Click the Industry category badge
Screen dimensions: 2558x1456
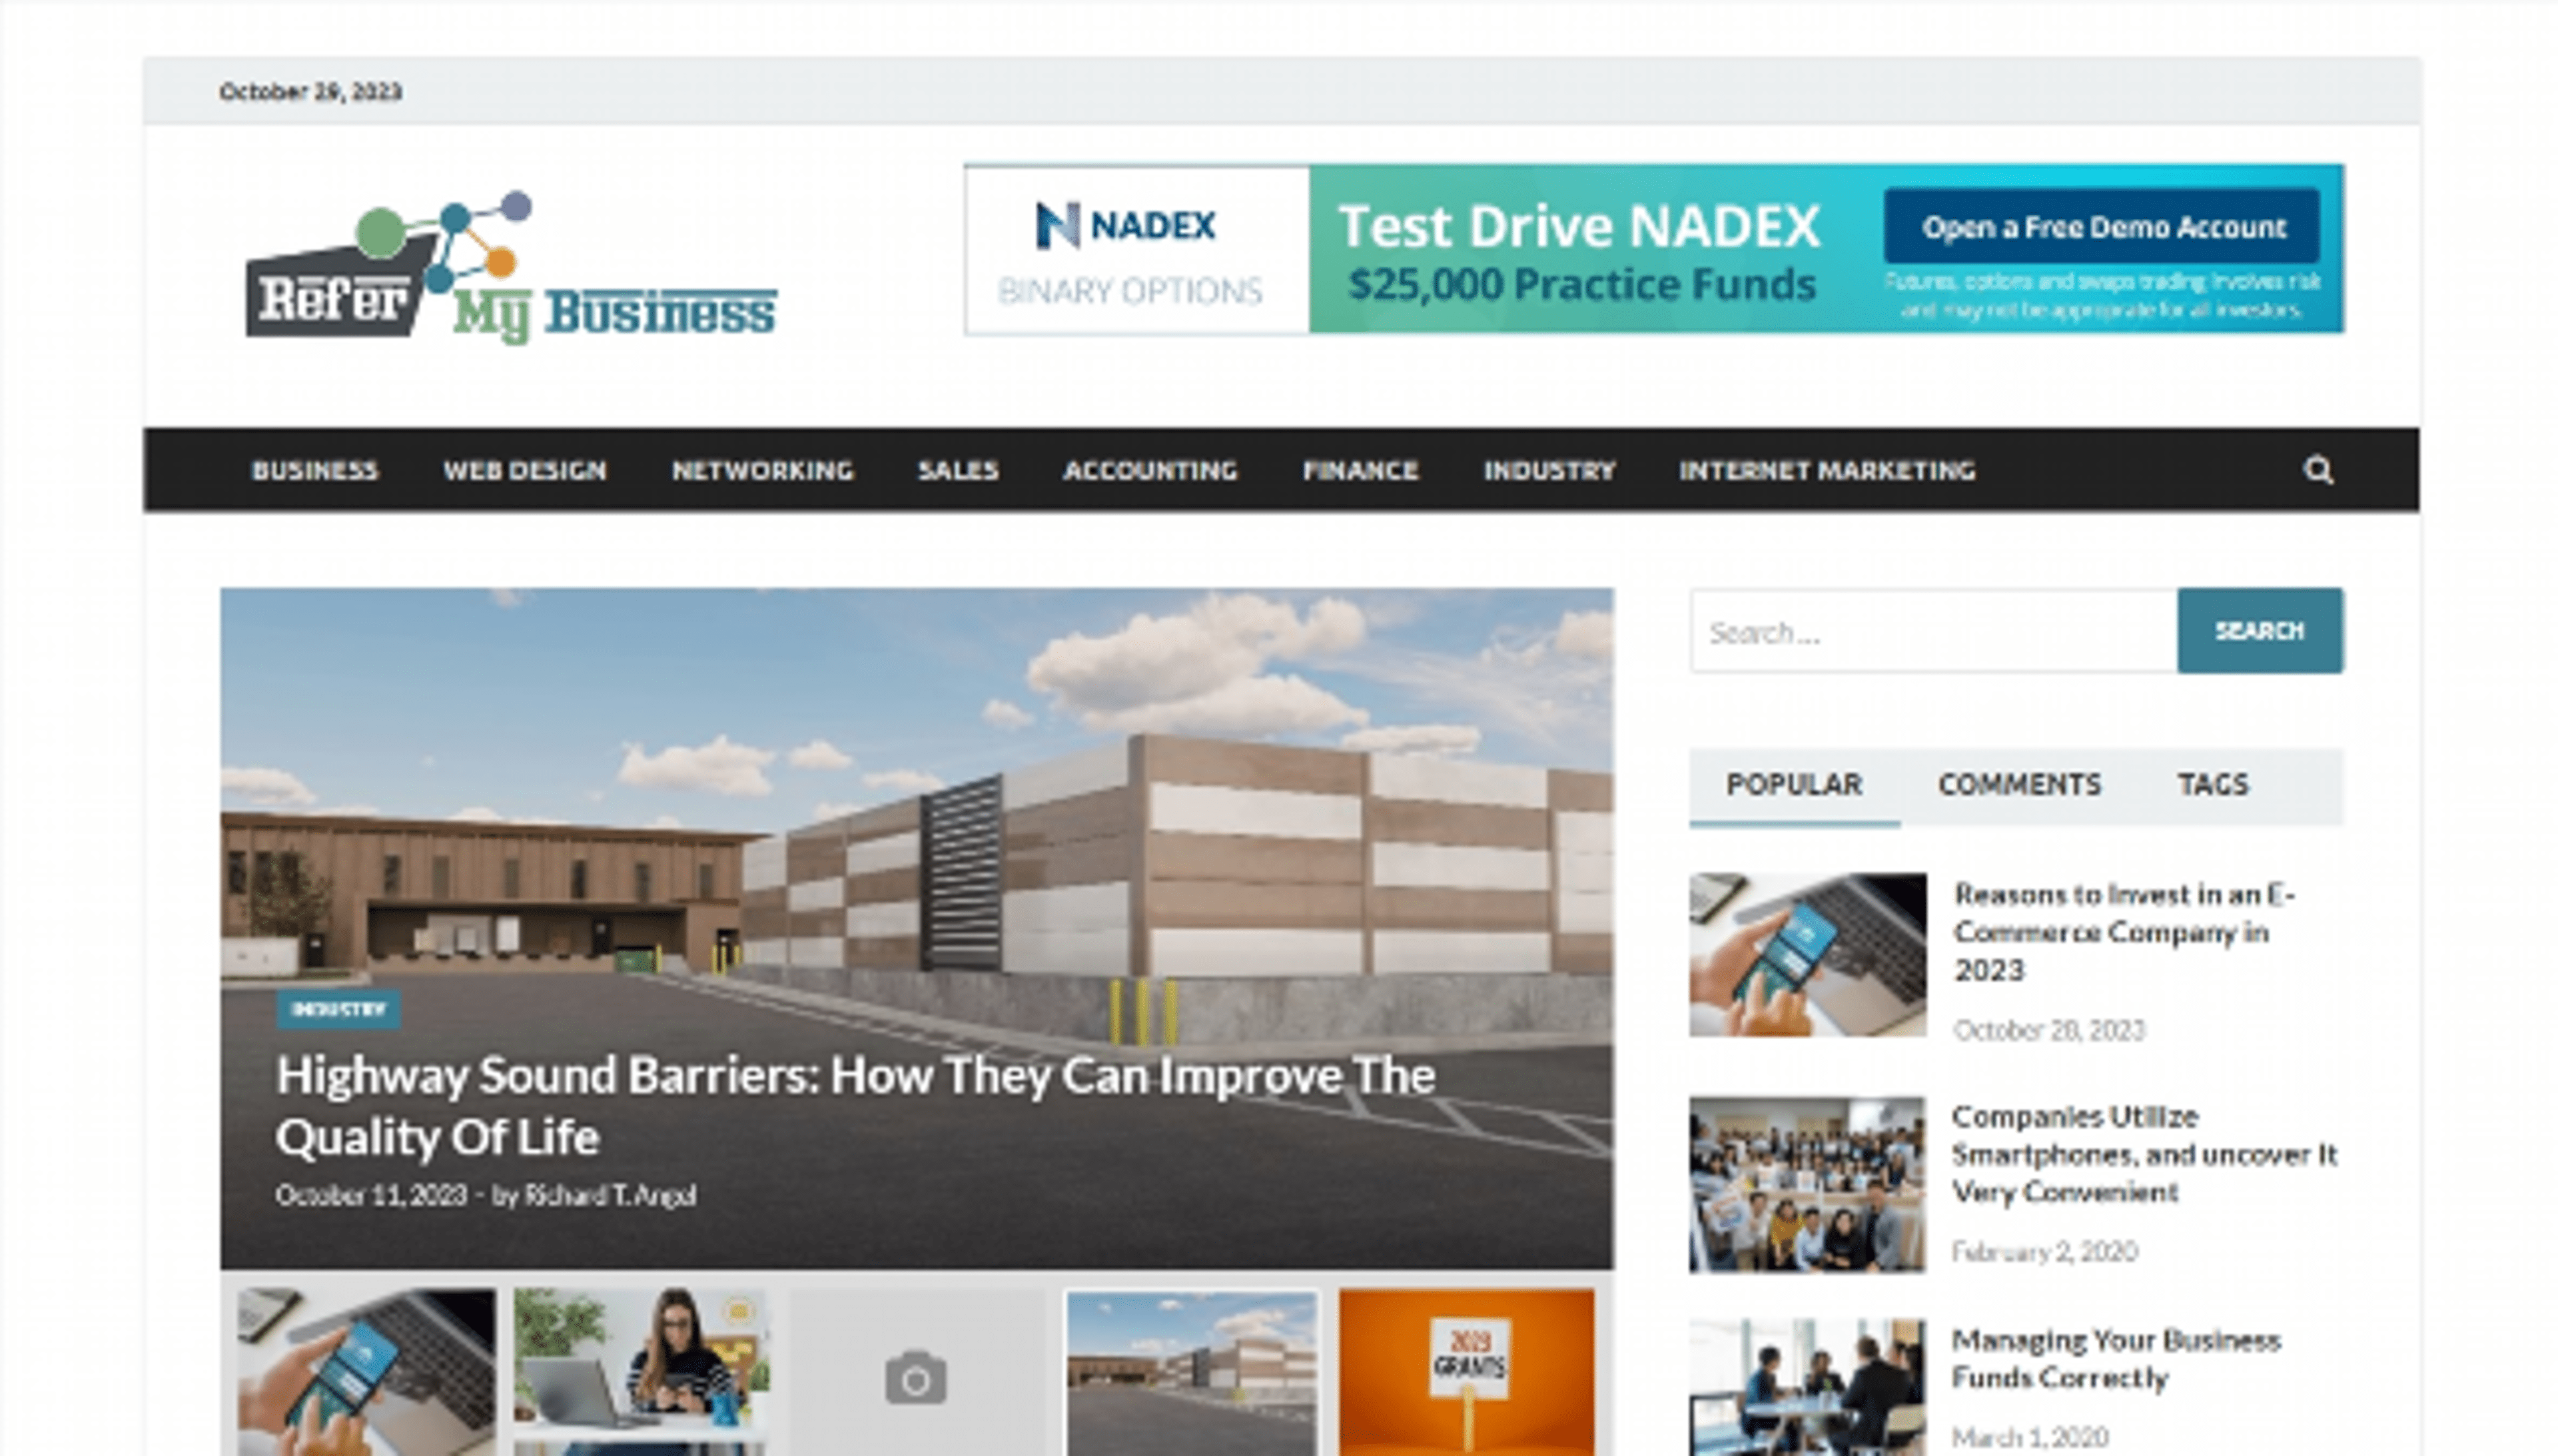tap(339, 1009)
